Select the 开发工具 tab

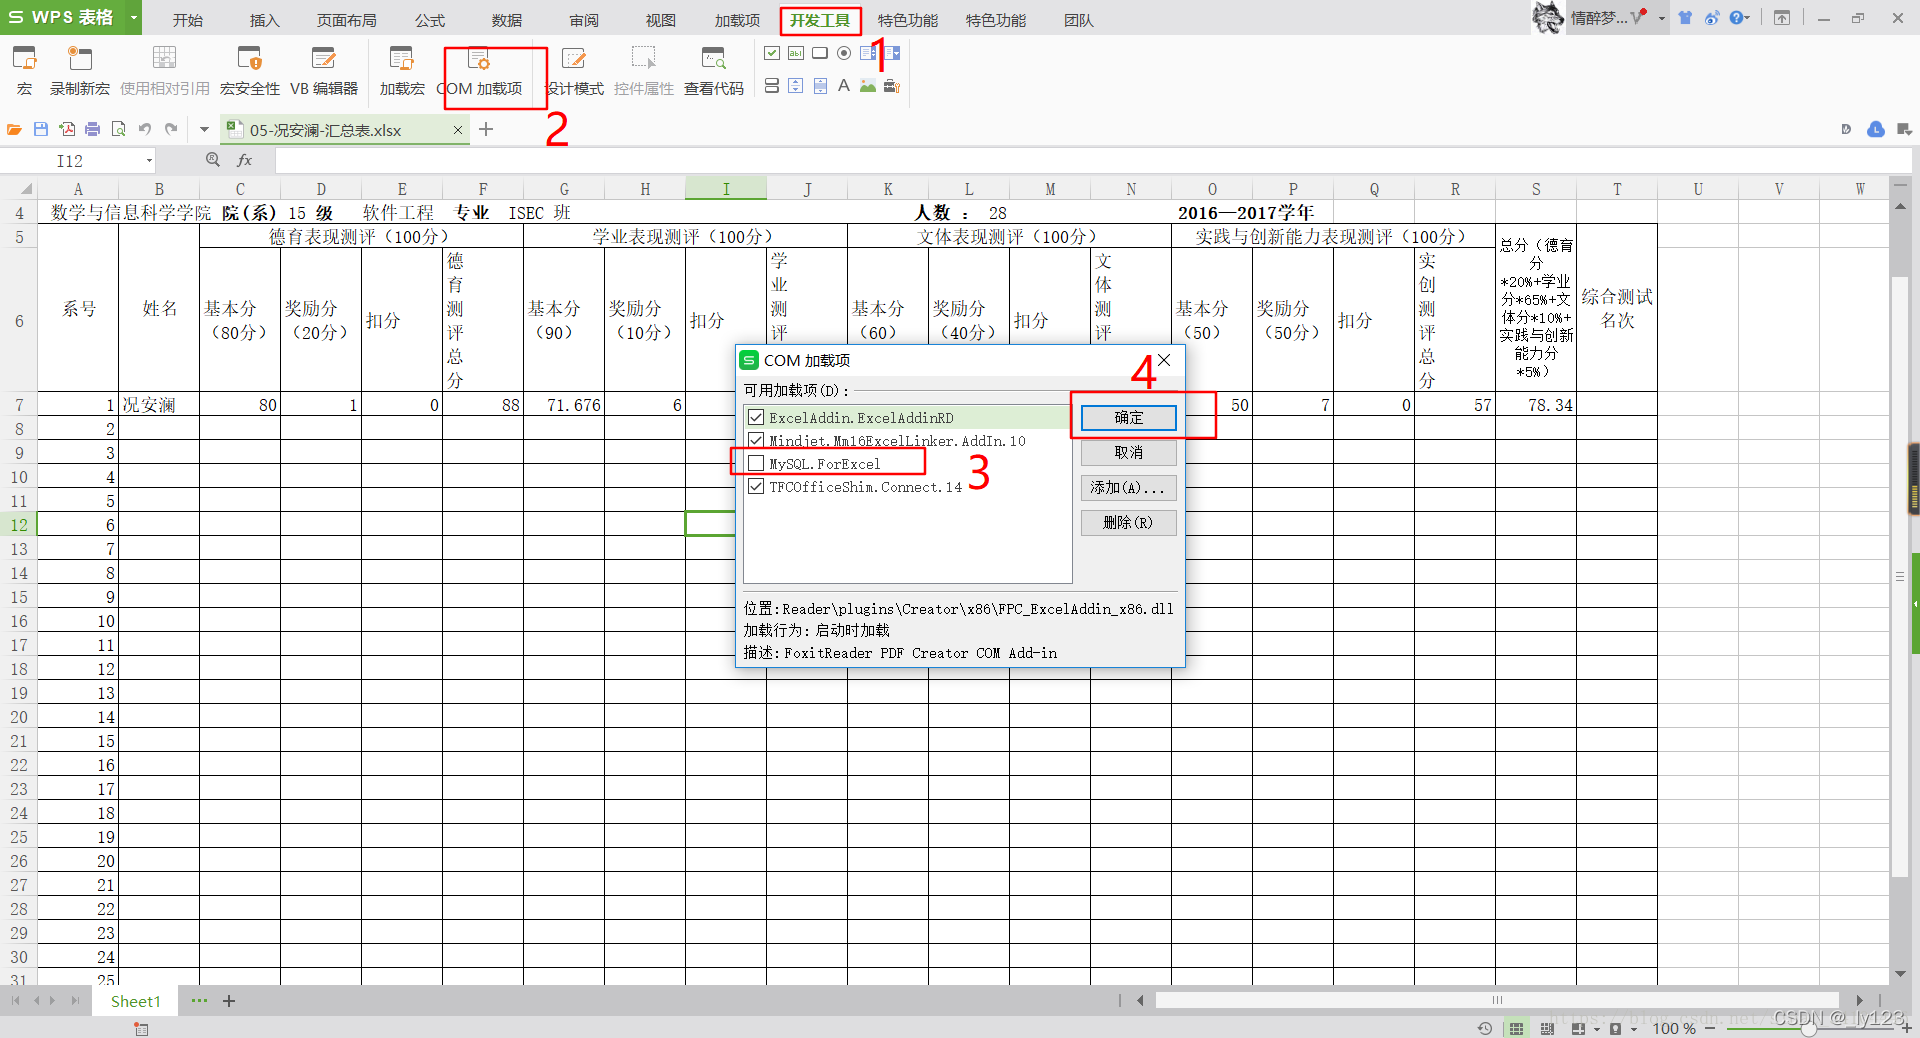820,20
